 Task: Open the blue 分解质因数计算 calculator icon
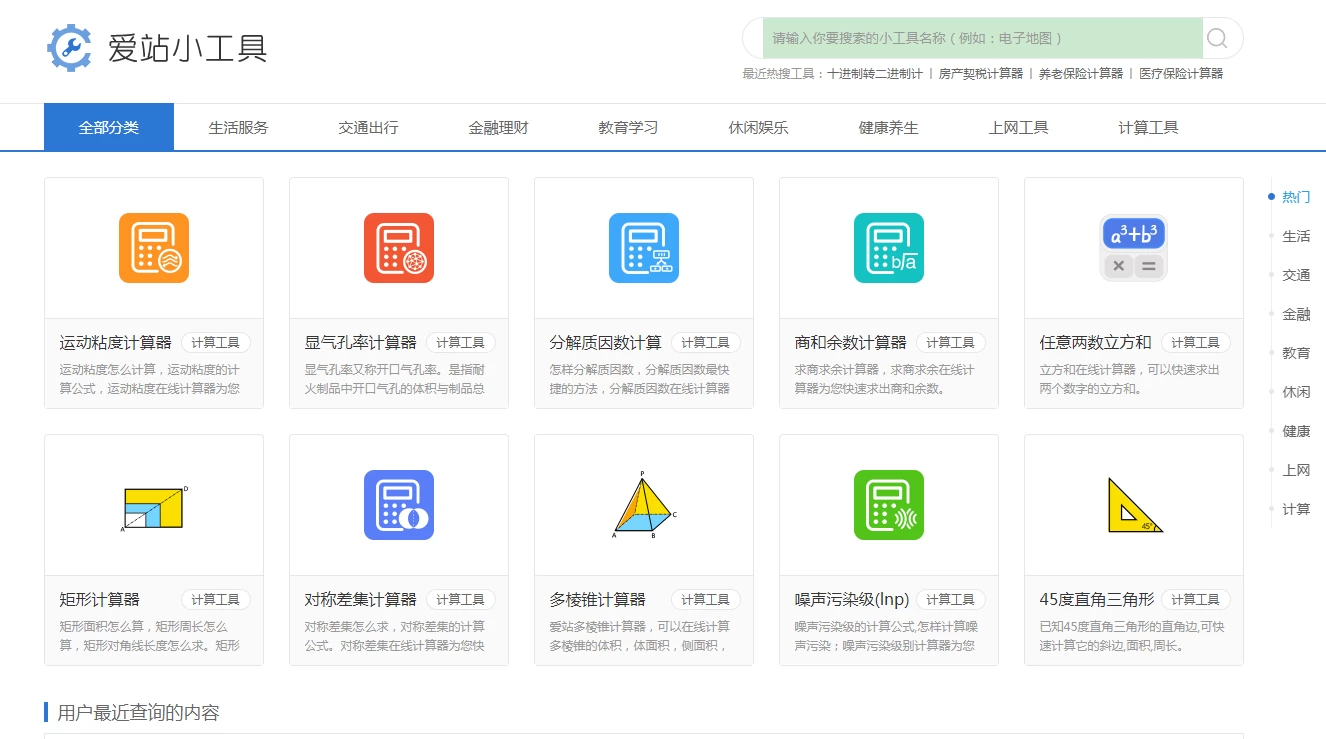point(643,248)
